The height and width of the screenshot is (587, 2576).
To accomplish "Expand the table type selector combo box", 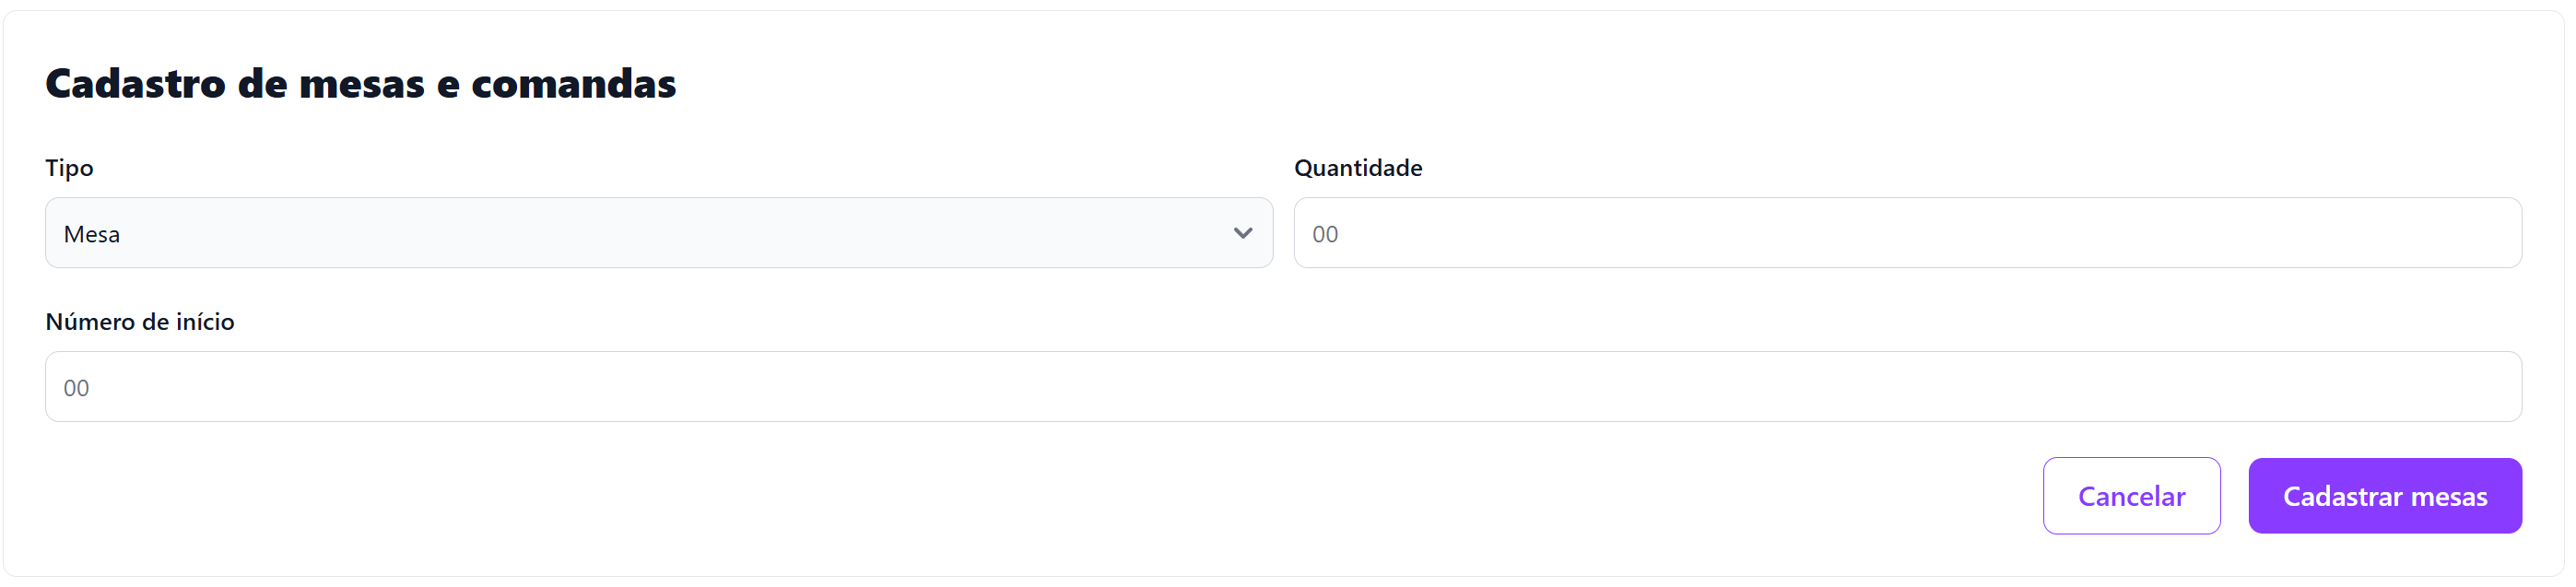I will pos(658,233).
